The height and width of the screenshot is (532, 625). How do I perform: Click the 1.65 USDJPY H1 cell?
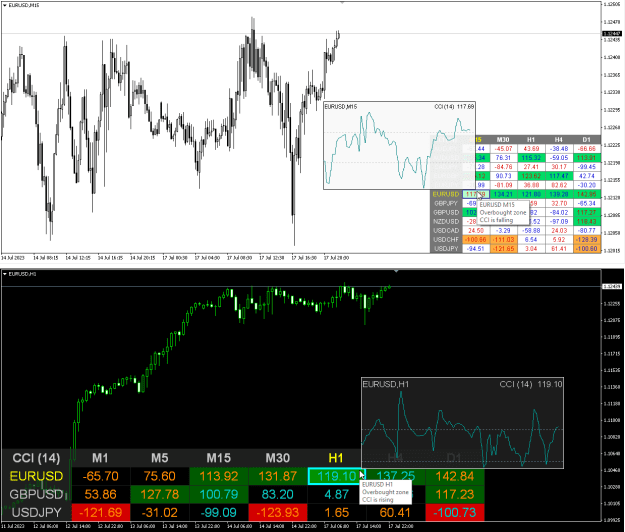(337, 512)
